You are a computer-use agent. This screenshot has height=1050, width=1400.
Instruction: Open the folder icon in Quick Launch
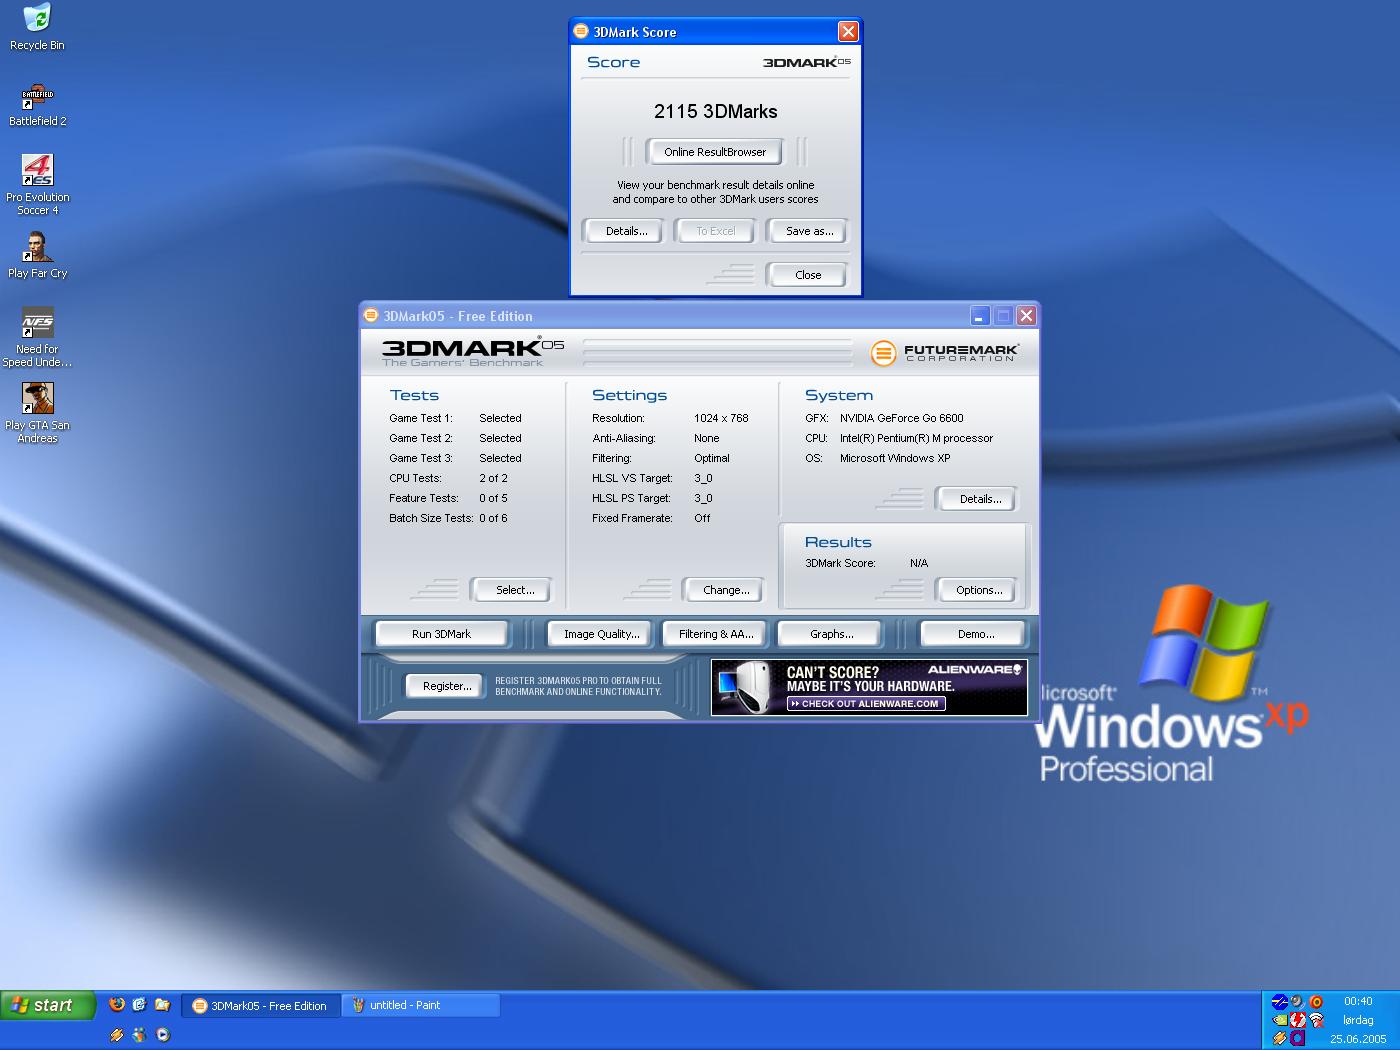(162, 1004)
